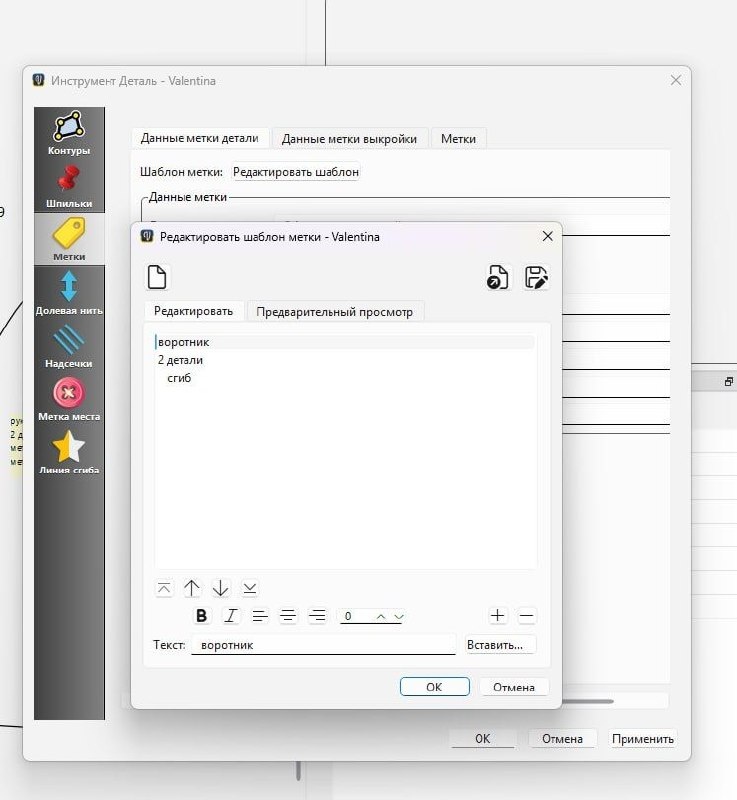The image size is (737, 800).
Task: Align the line text to the right
Action: (x=317, y=616)
